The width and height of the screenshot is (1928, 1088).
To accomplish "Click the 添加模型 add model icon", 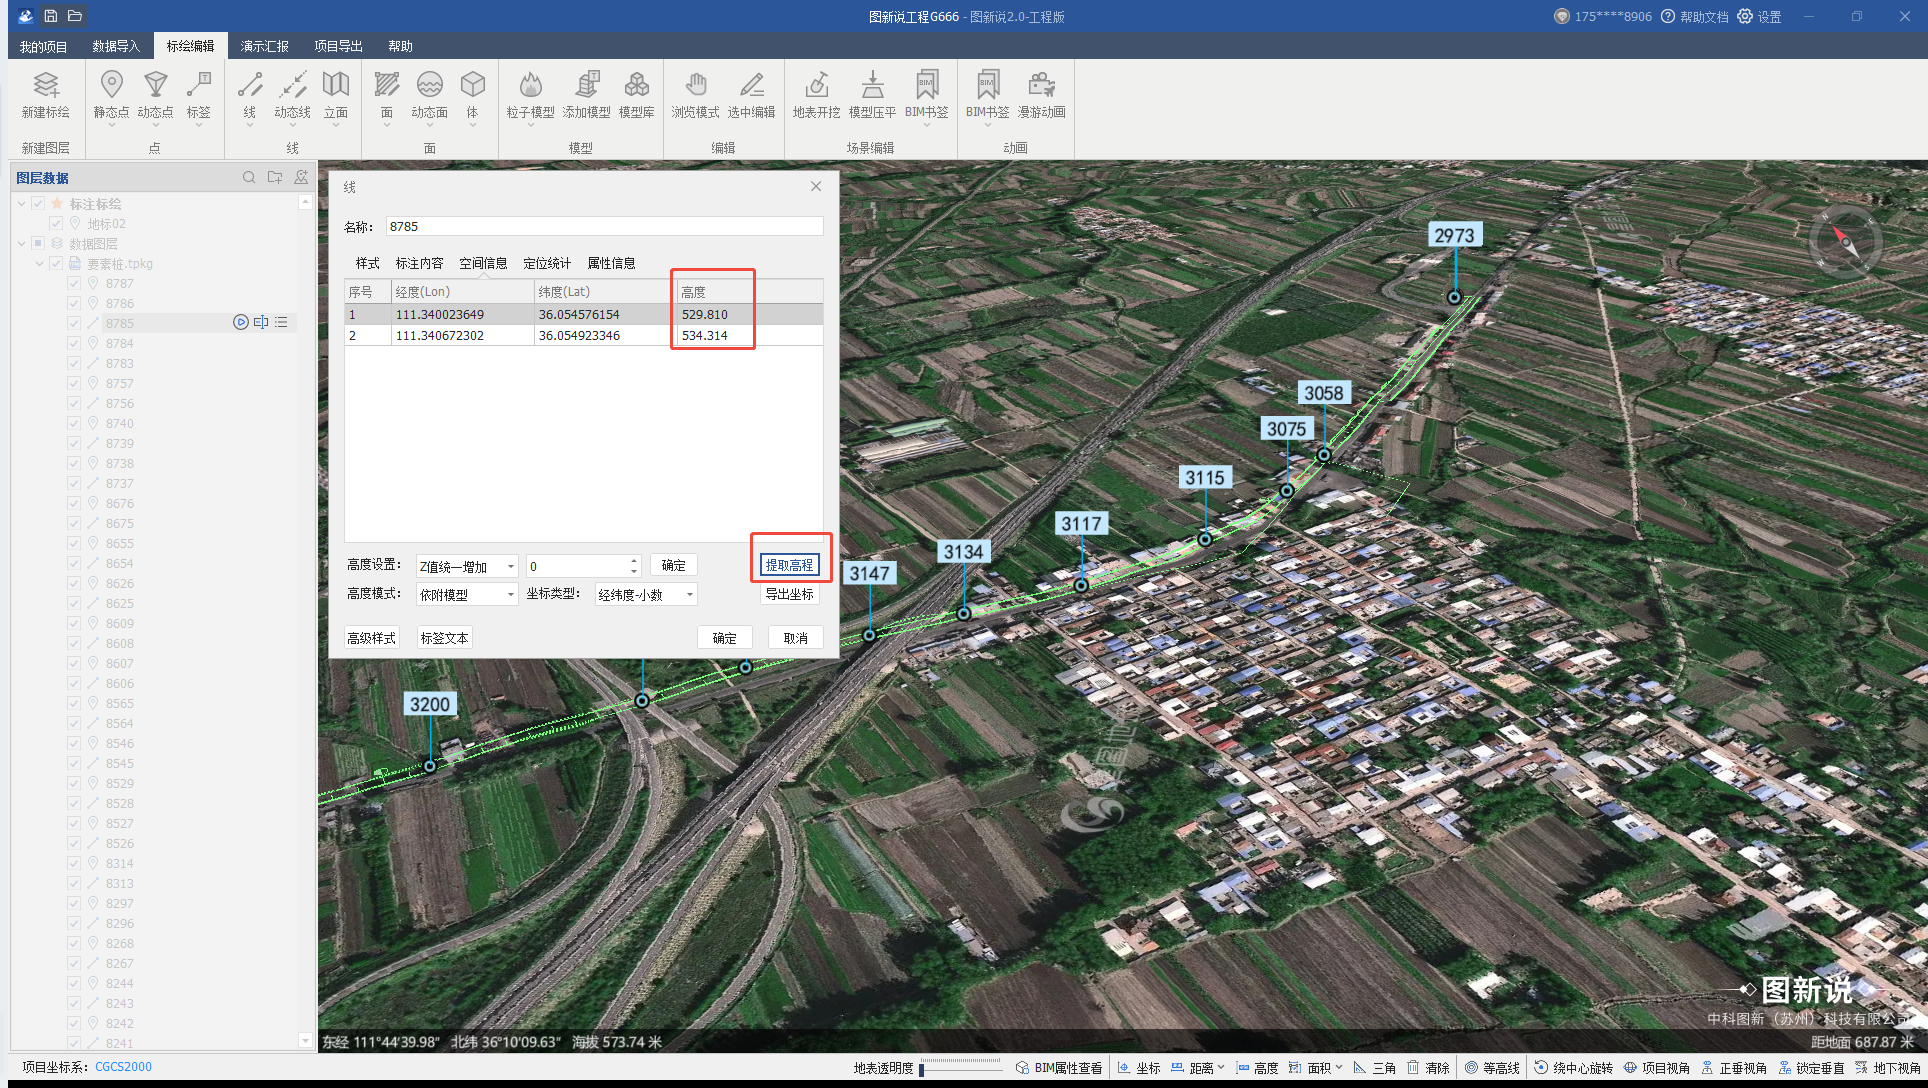I will point(587,85).
